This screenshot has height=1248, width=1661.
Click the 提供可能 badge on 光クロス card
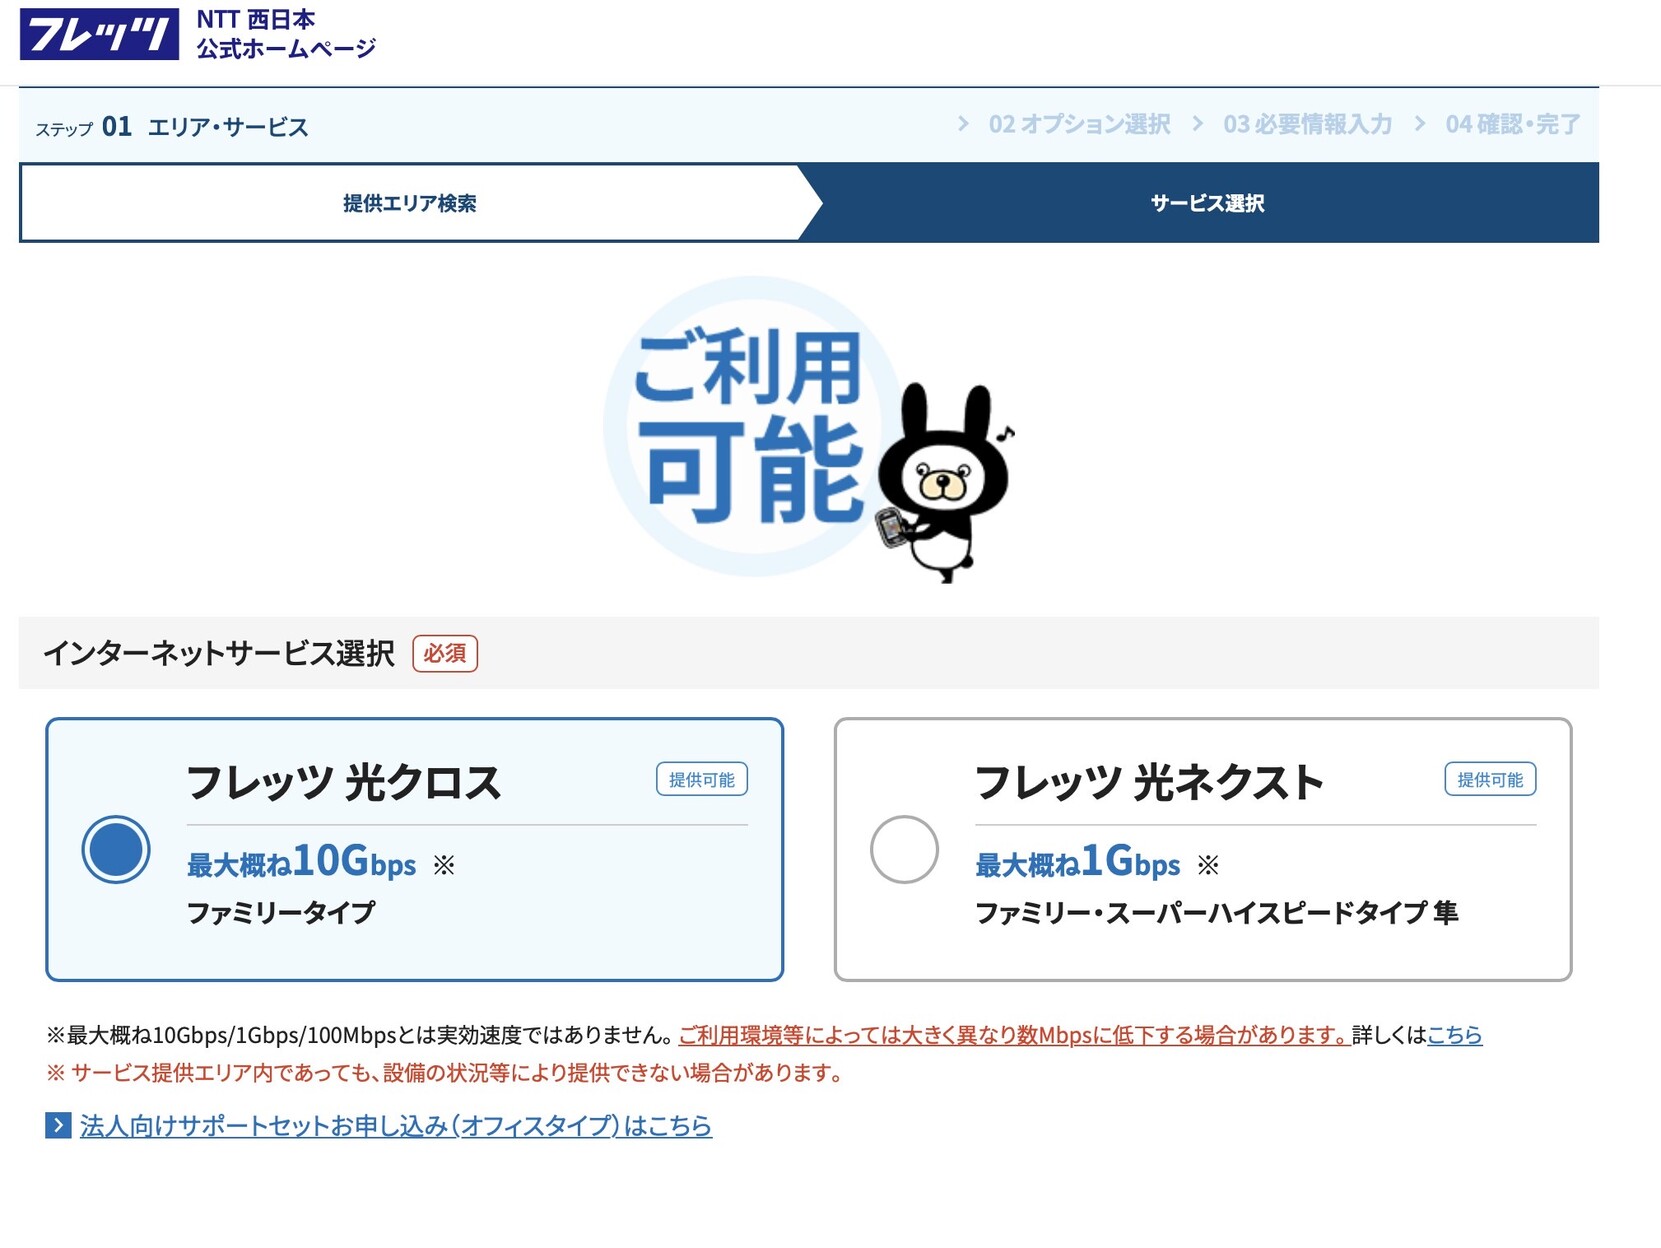click(702, 779)
